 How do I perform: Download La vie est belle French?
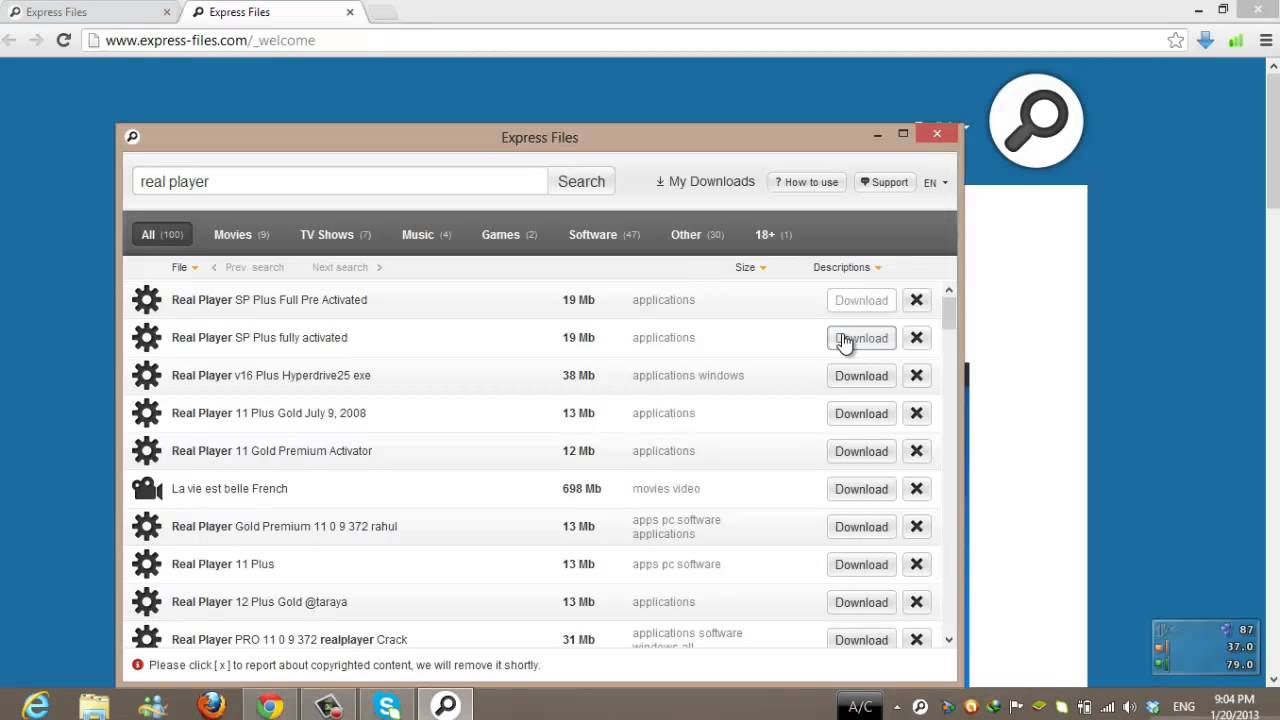tap(861, 489)
